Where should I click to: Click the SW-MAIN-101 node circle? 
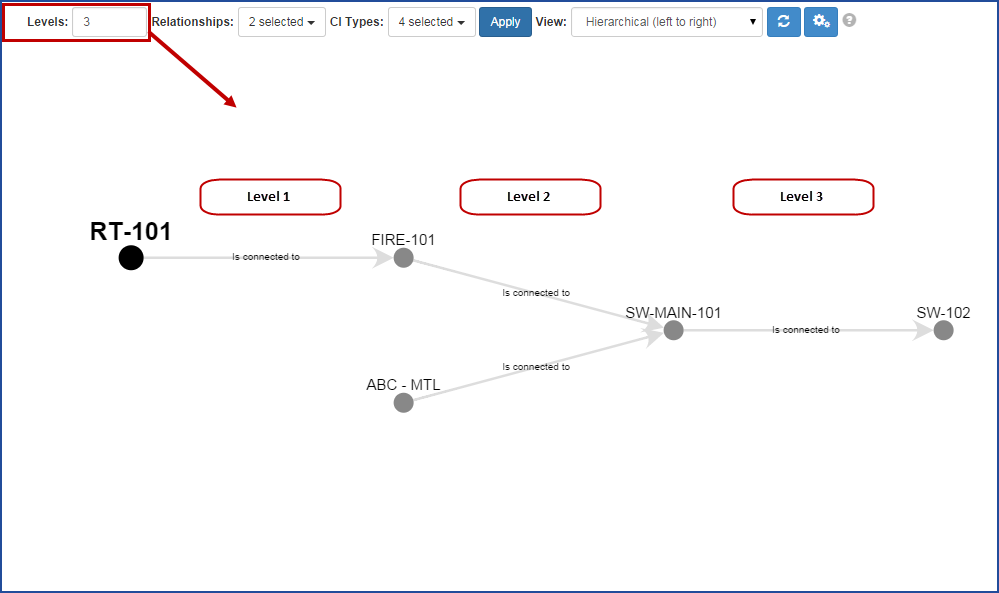[673, 330]
